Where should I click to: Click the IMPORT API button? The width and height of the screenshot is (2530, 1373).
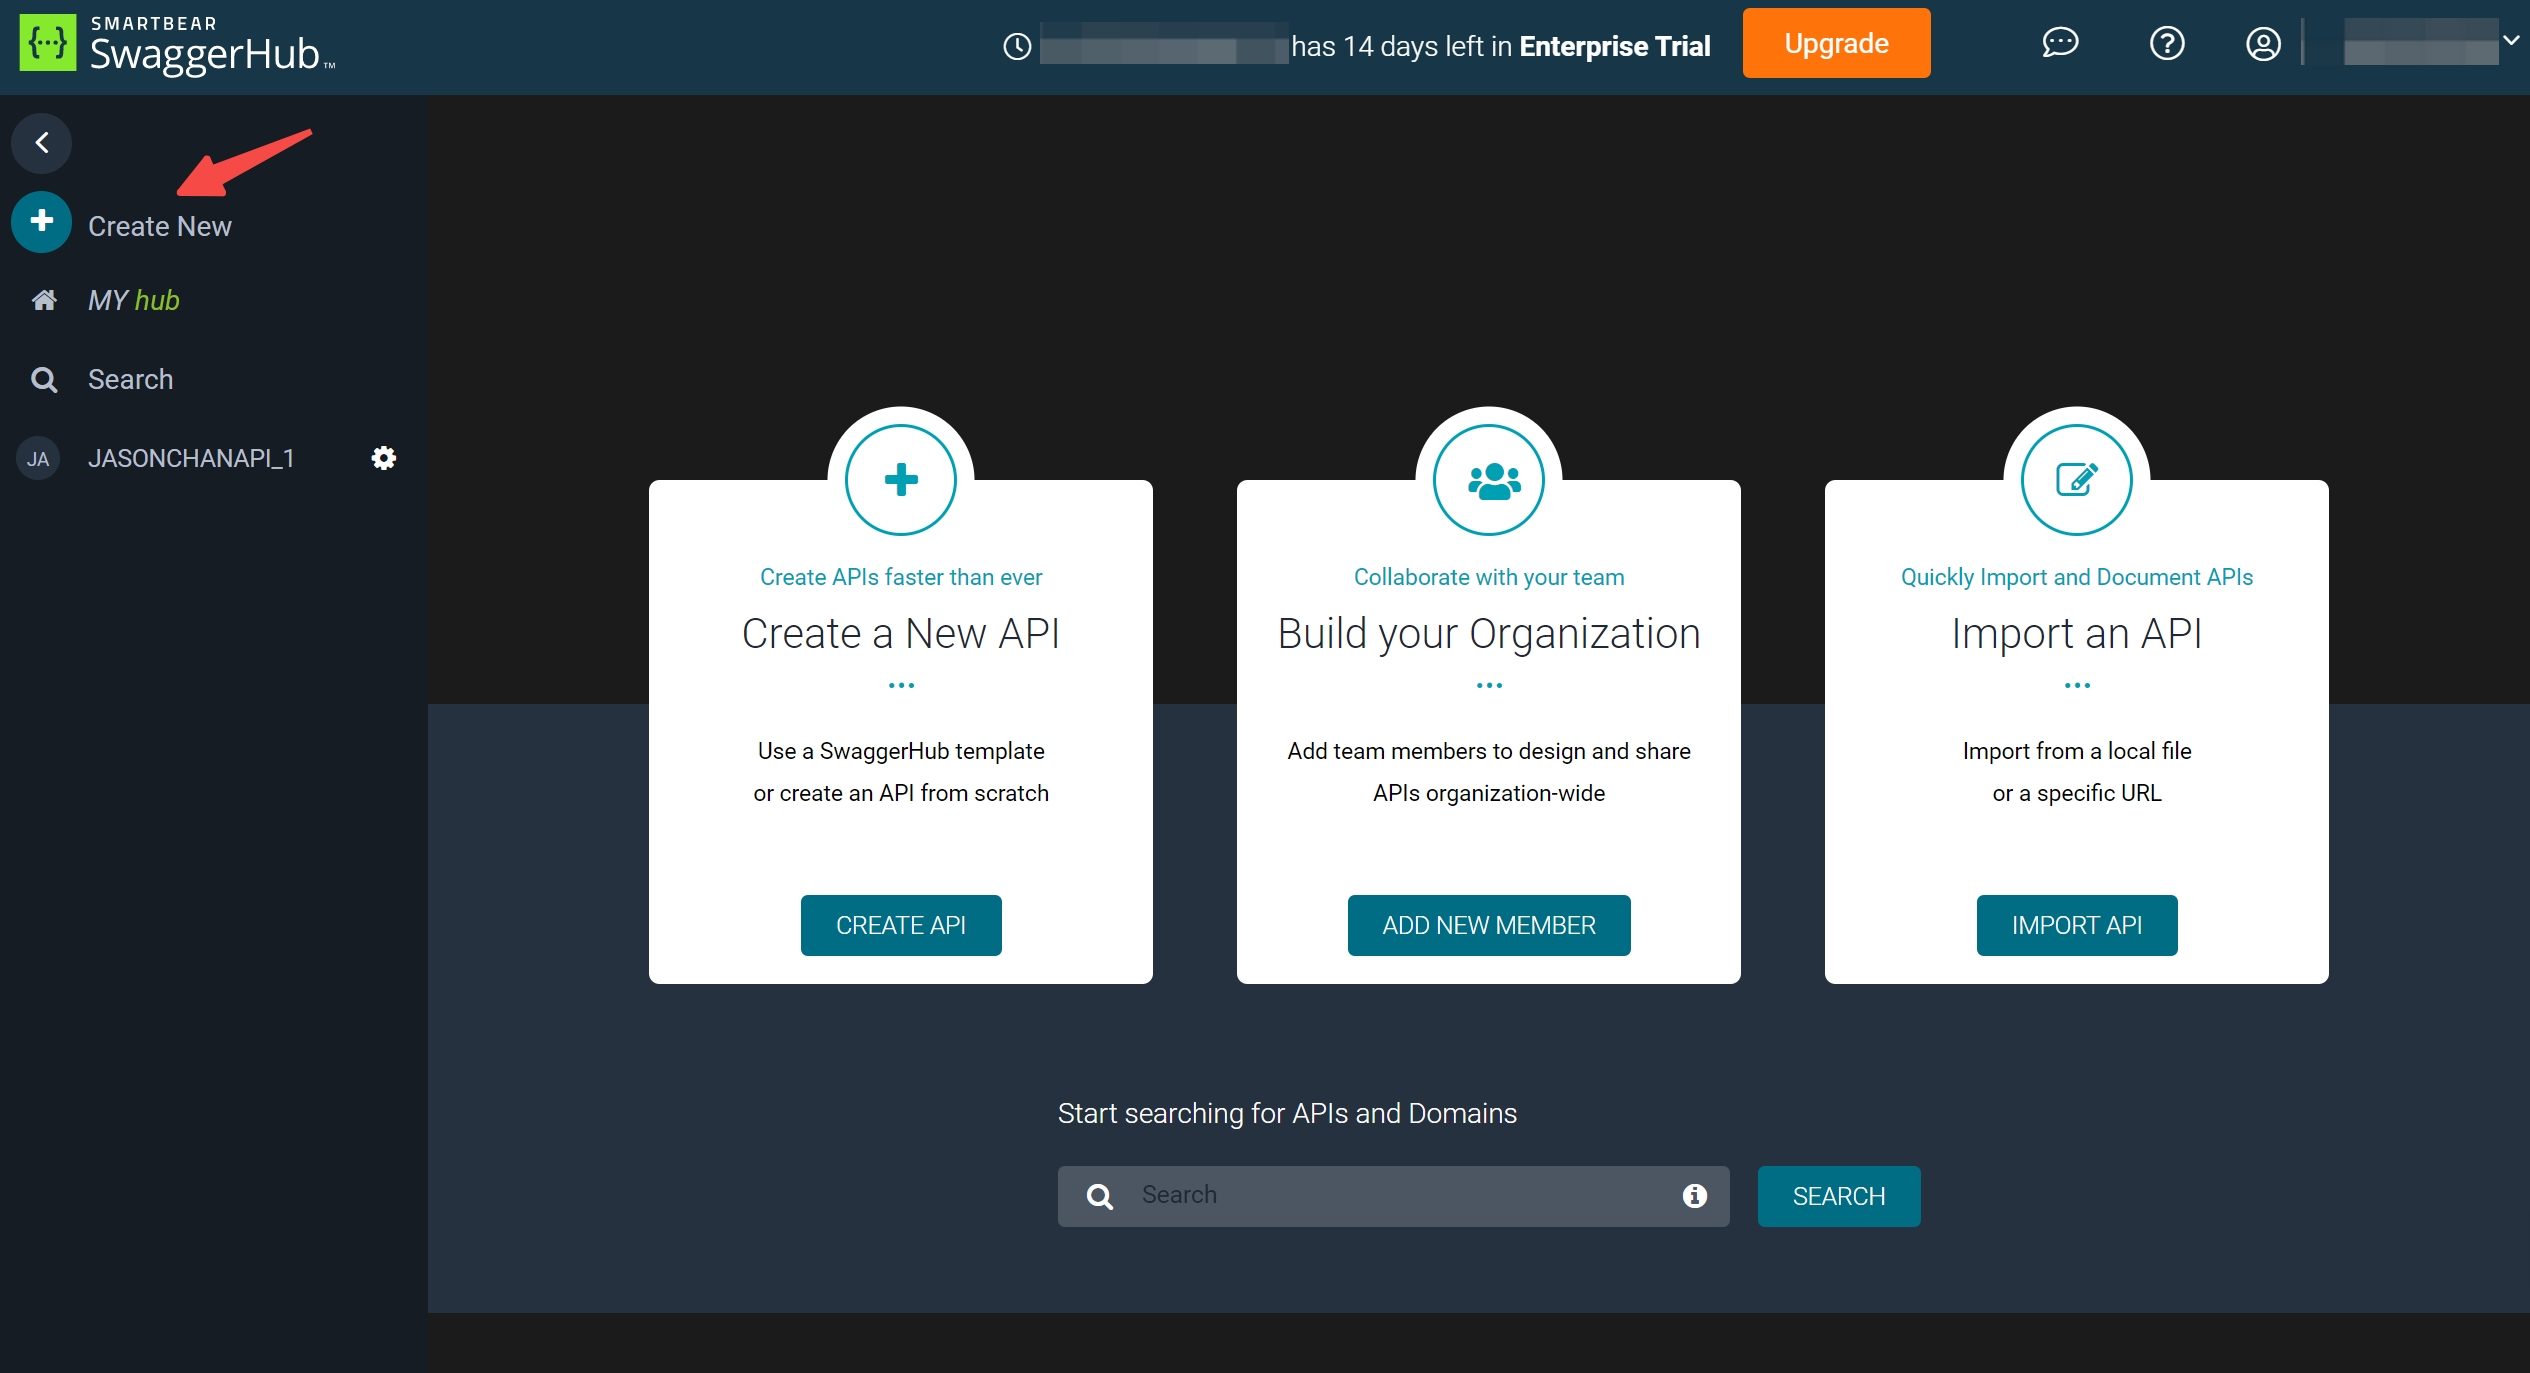2077,925
